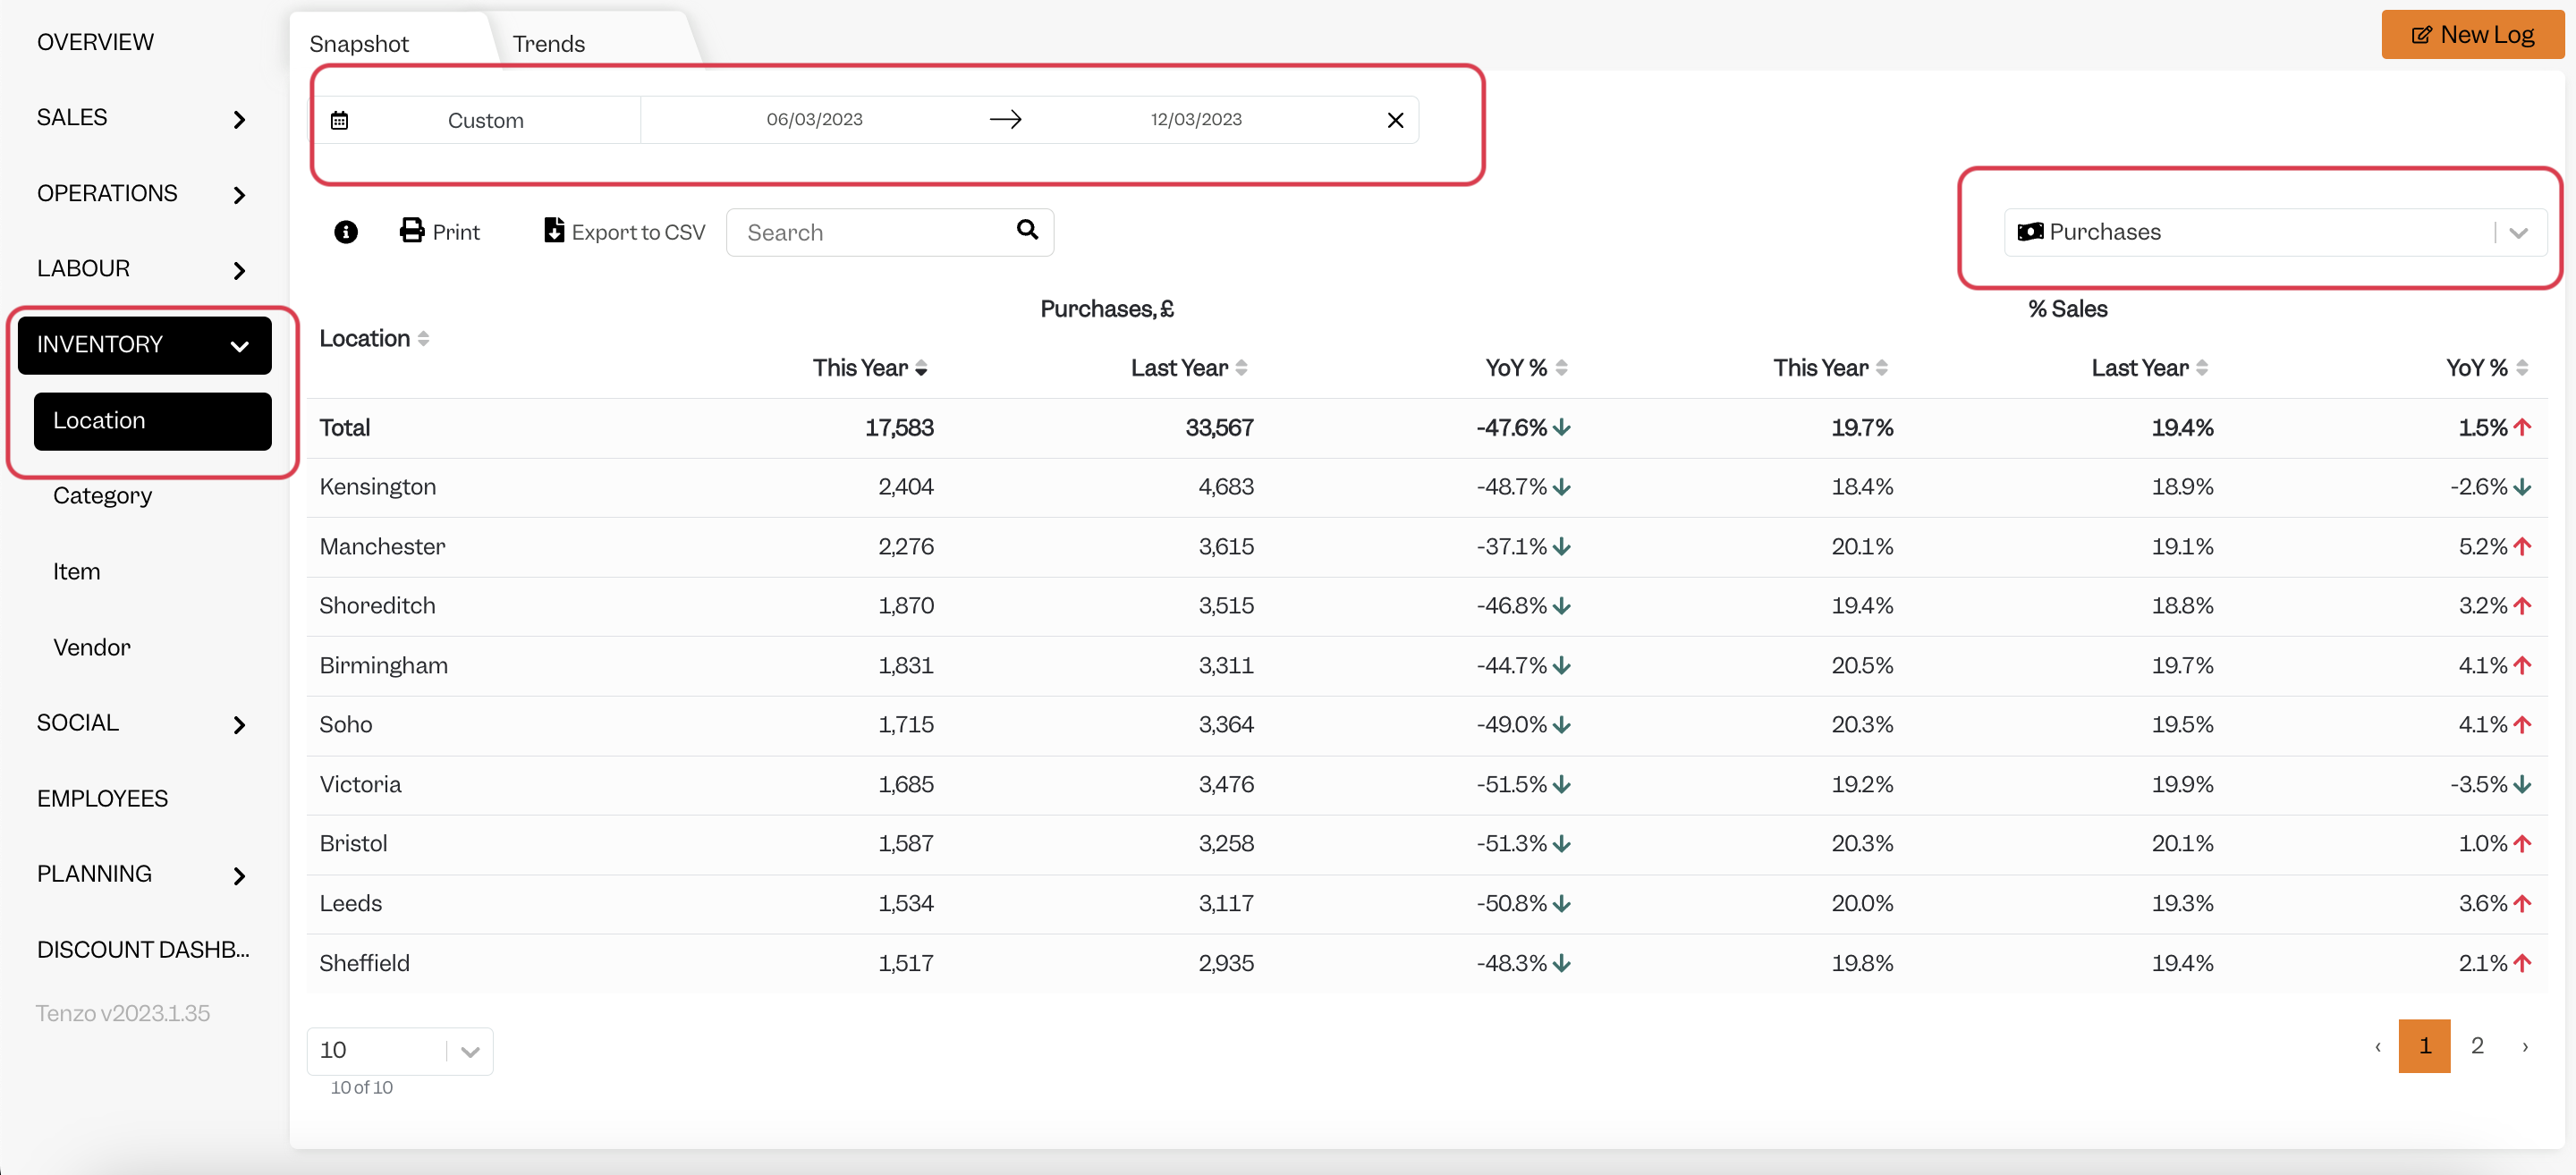Switch to the Trends tab
Image resolution: width=2576 pixels, height=1175 pixels.
(x=548, y=43)
